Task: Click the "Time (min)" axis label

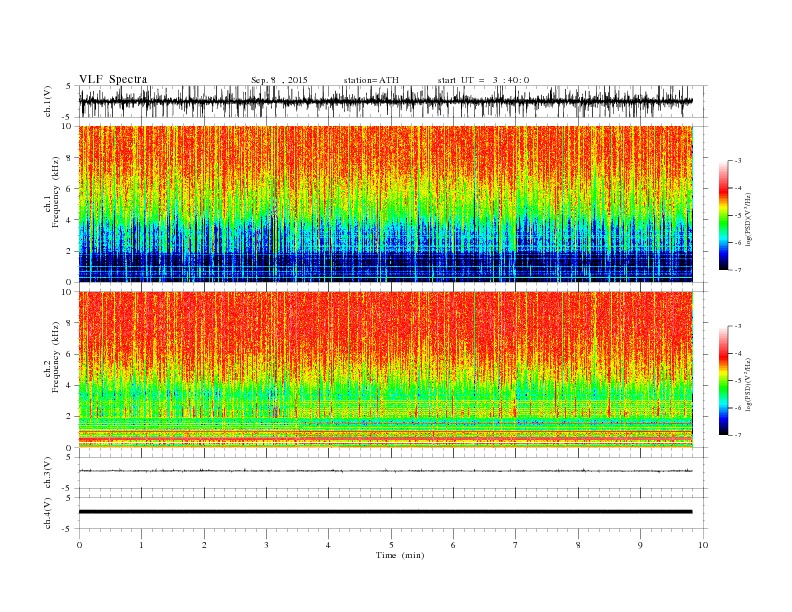Action: click(x=400, y=555)
